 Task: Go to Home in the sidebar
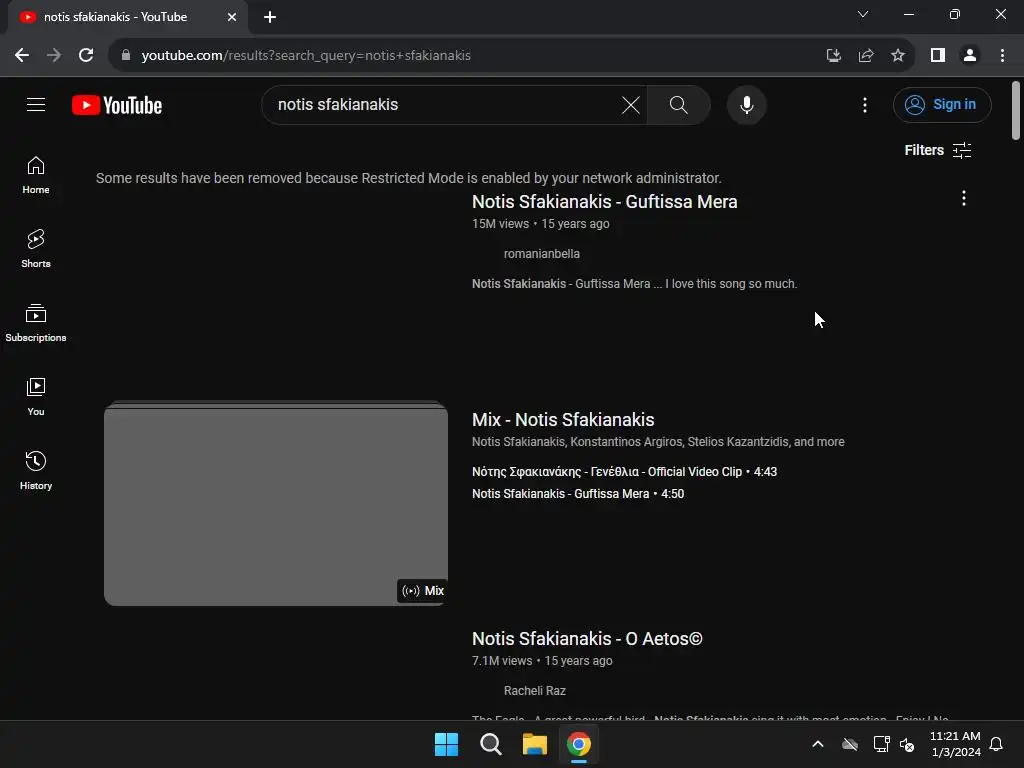click(36, 175)
